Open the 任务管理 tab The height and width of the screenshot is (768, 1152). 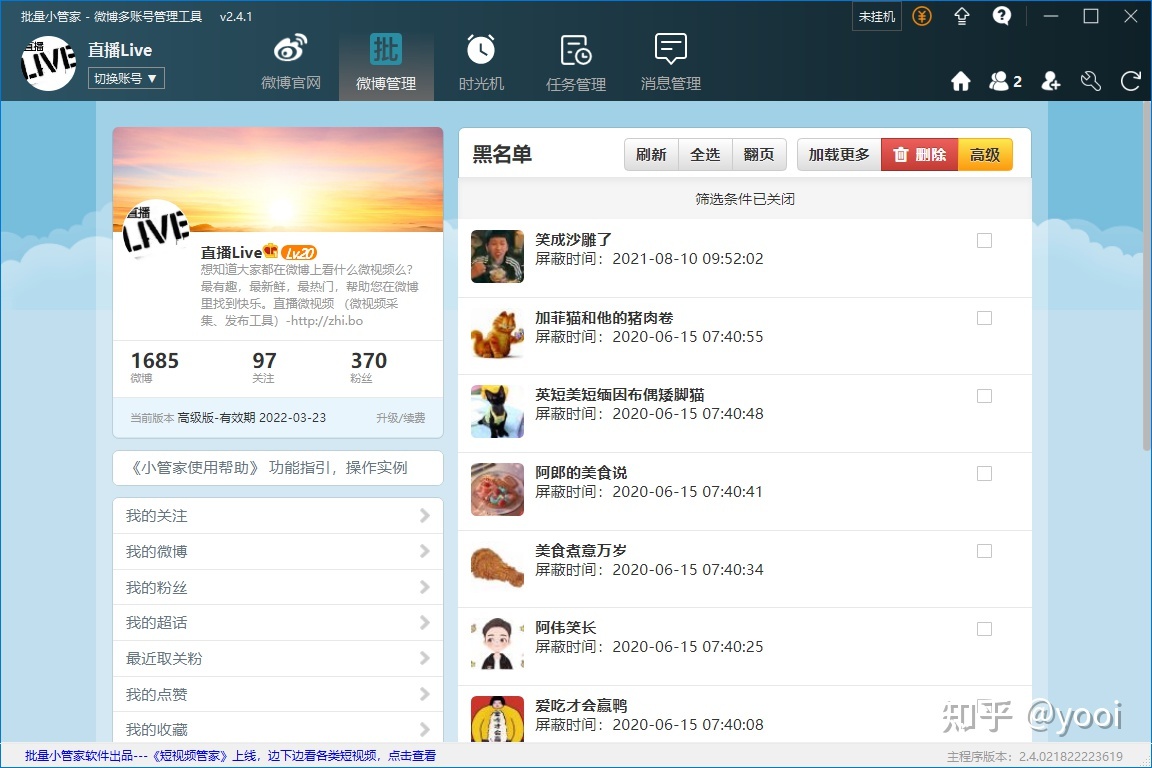pos(576,62)
